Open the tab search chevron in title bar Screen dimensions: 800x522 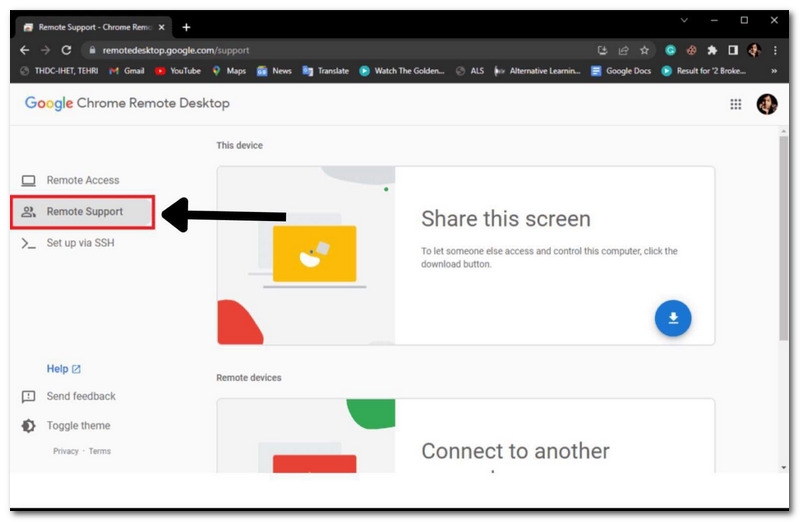point(684,20)
